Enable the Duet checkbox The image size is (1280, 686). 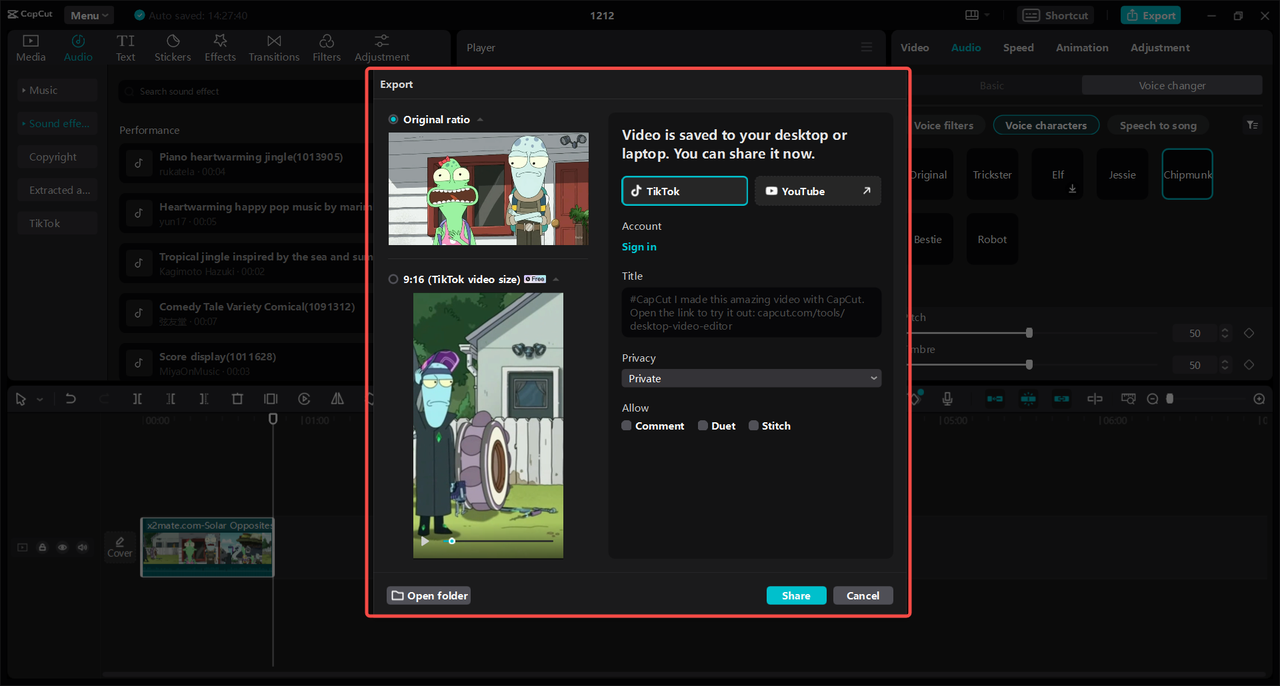coord(703,425)
